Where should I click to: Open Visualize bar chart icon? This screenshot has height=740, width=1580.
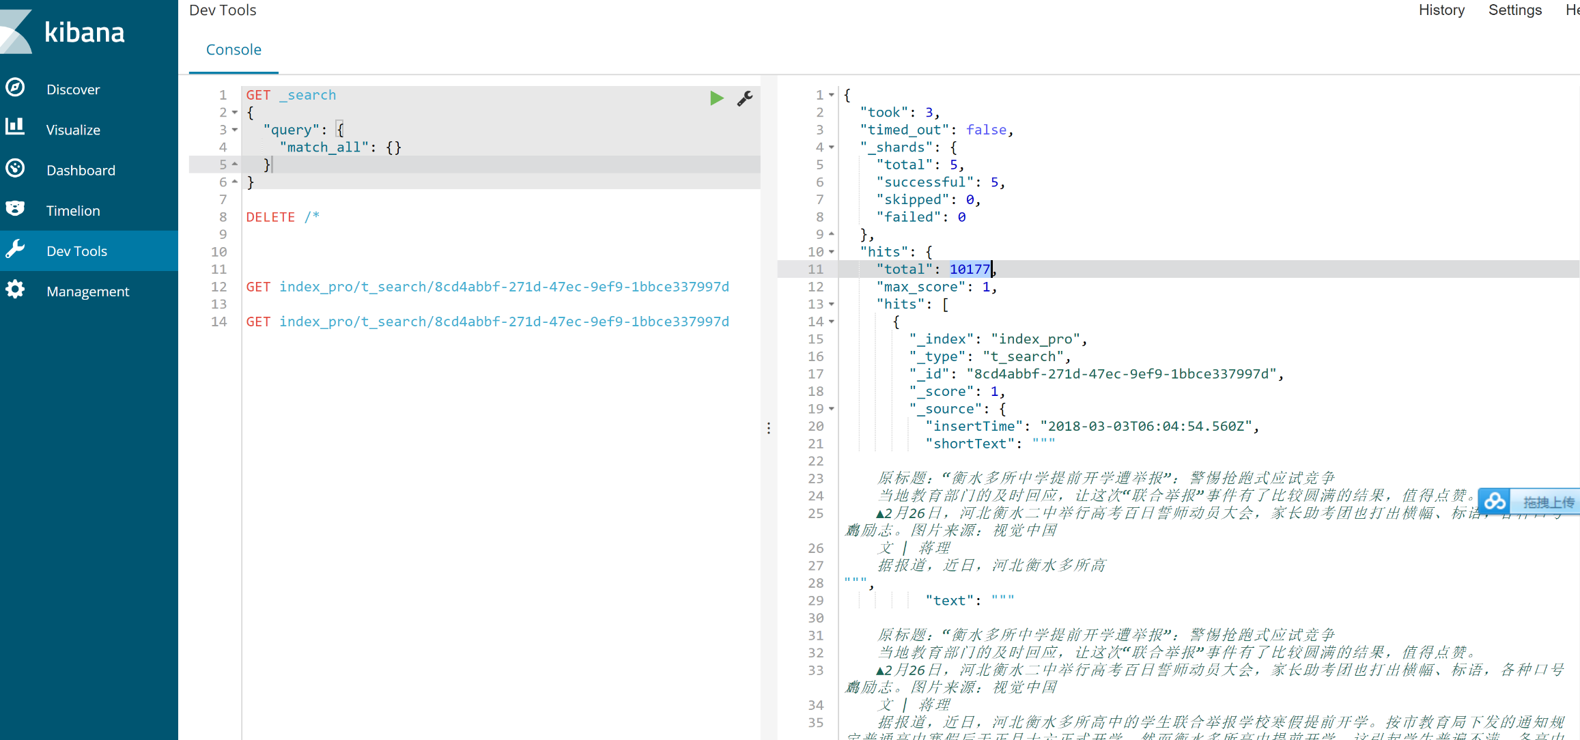15,127
